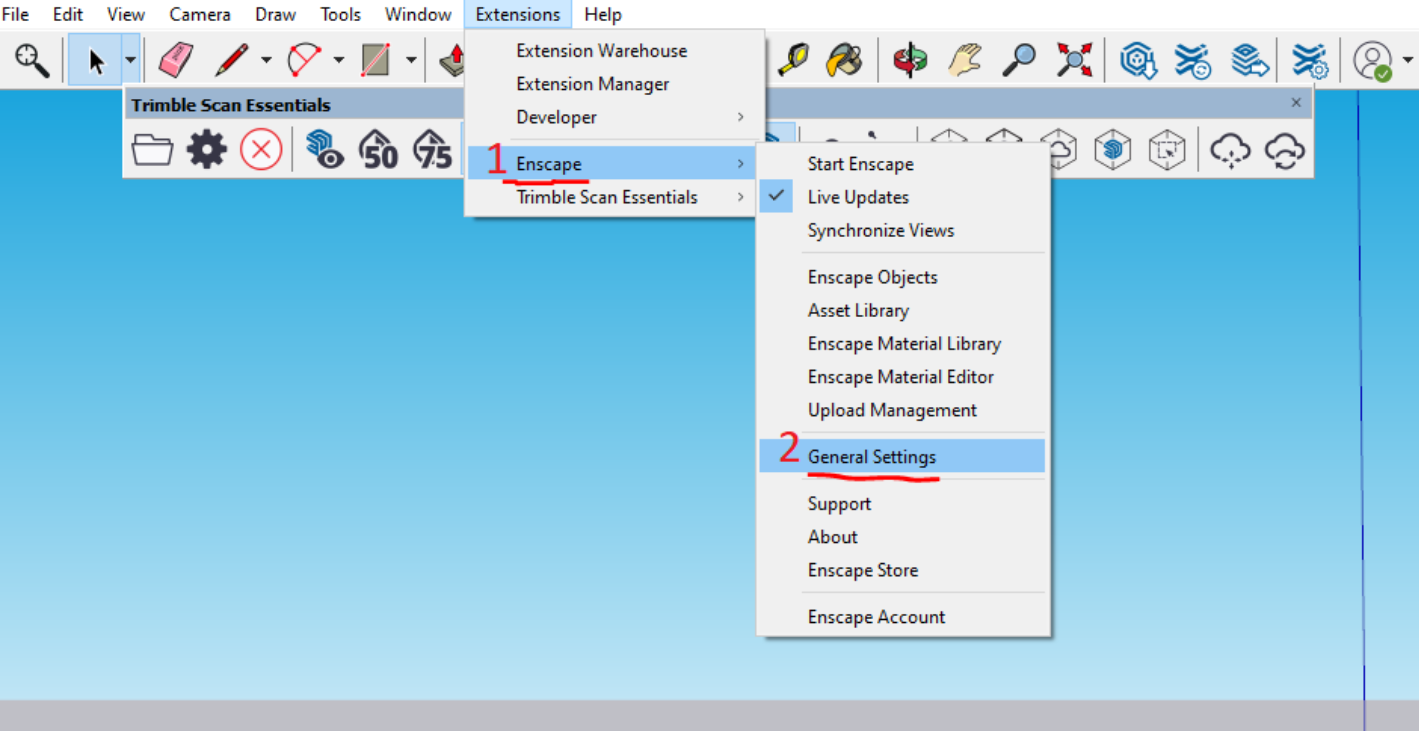Open Enscape General Settings
1419x731 pixels.
pos(900,456)
